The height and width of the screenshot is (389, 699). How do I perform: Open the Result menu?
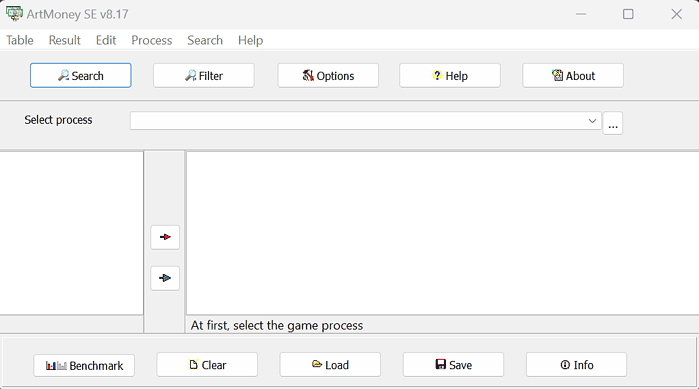65,40
